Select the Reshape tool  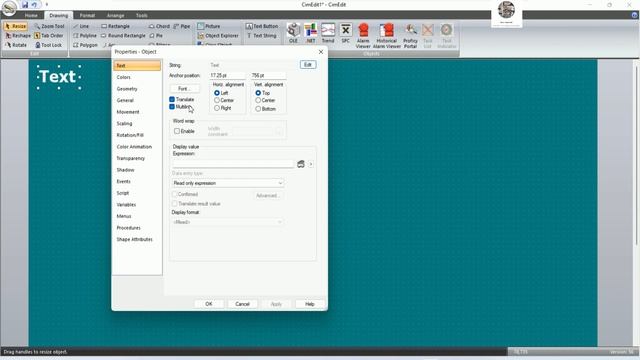[x=18, y=36]
